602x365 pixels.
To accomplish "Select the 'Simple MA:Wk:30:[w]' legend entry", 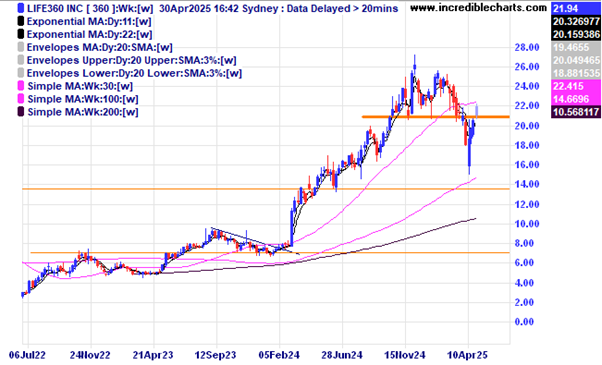I will 80,86.
